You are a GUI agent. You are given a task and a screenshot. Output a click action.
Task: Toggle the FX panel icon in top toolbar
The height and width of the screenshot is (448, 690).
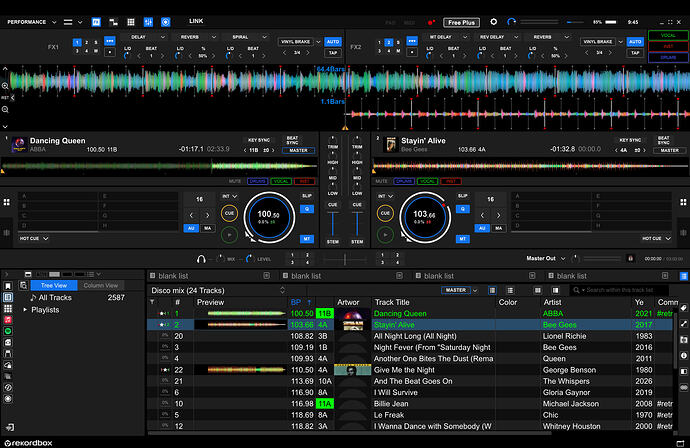pos(96,22)
